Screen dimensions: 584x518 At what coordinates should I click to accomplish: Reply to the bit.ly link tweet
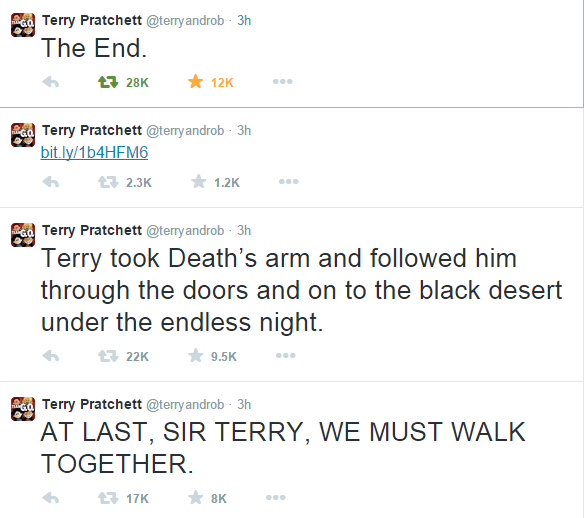click(x=51, y=182)
